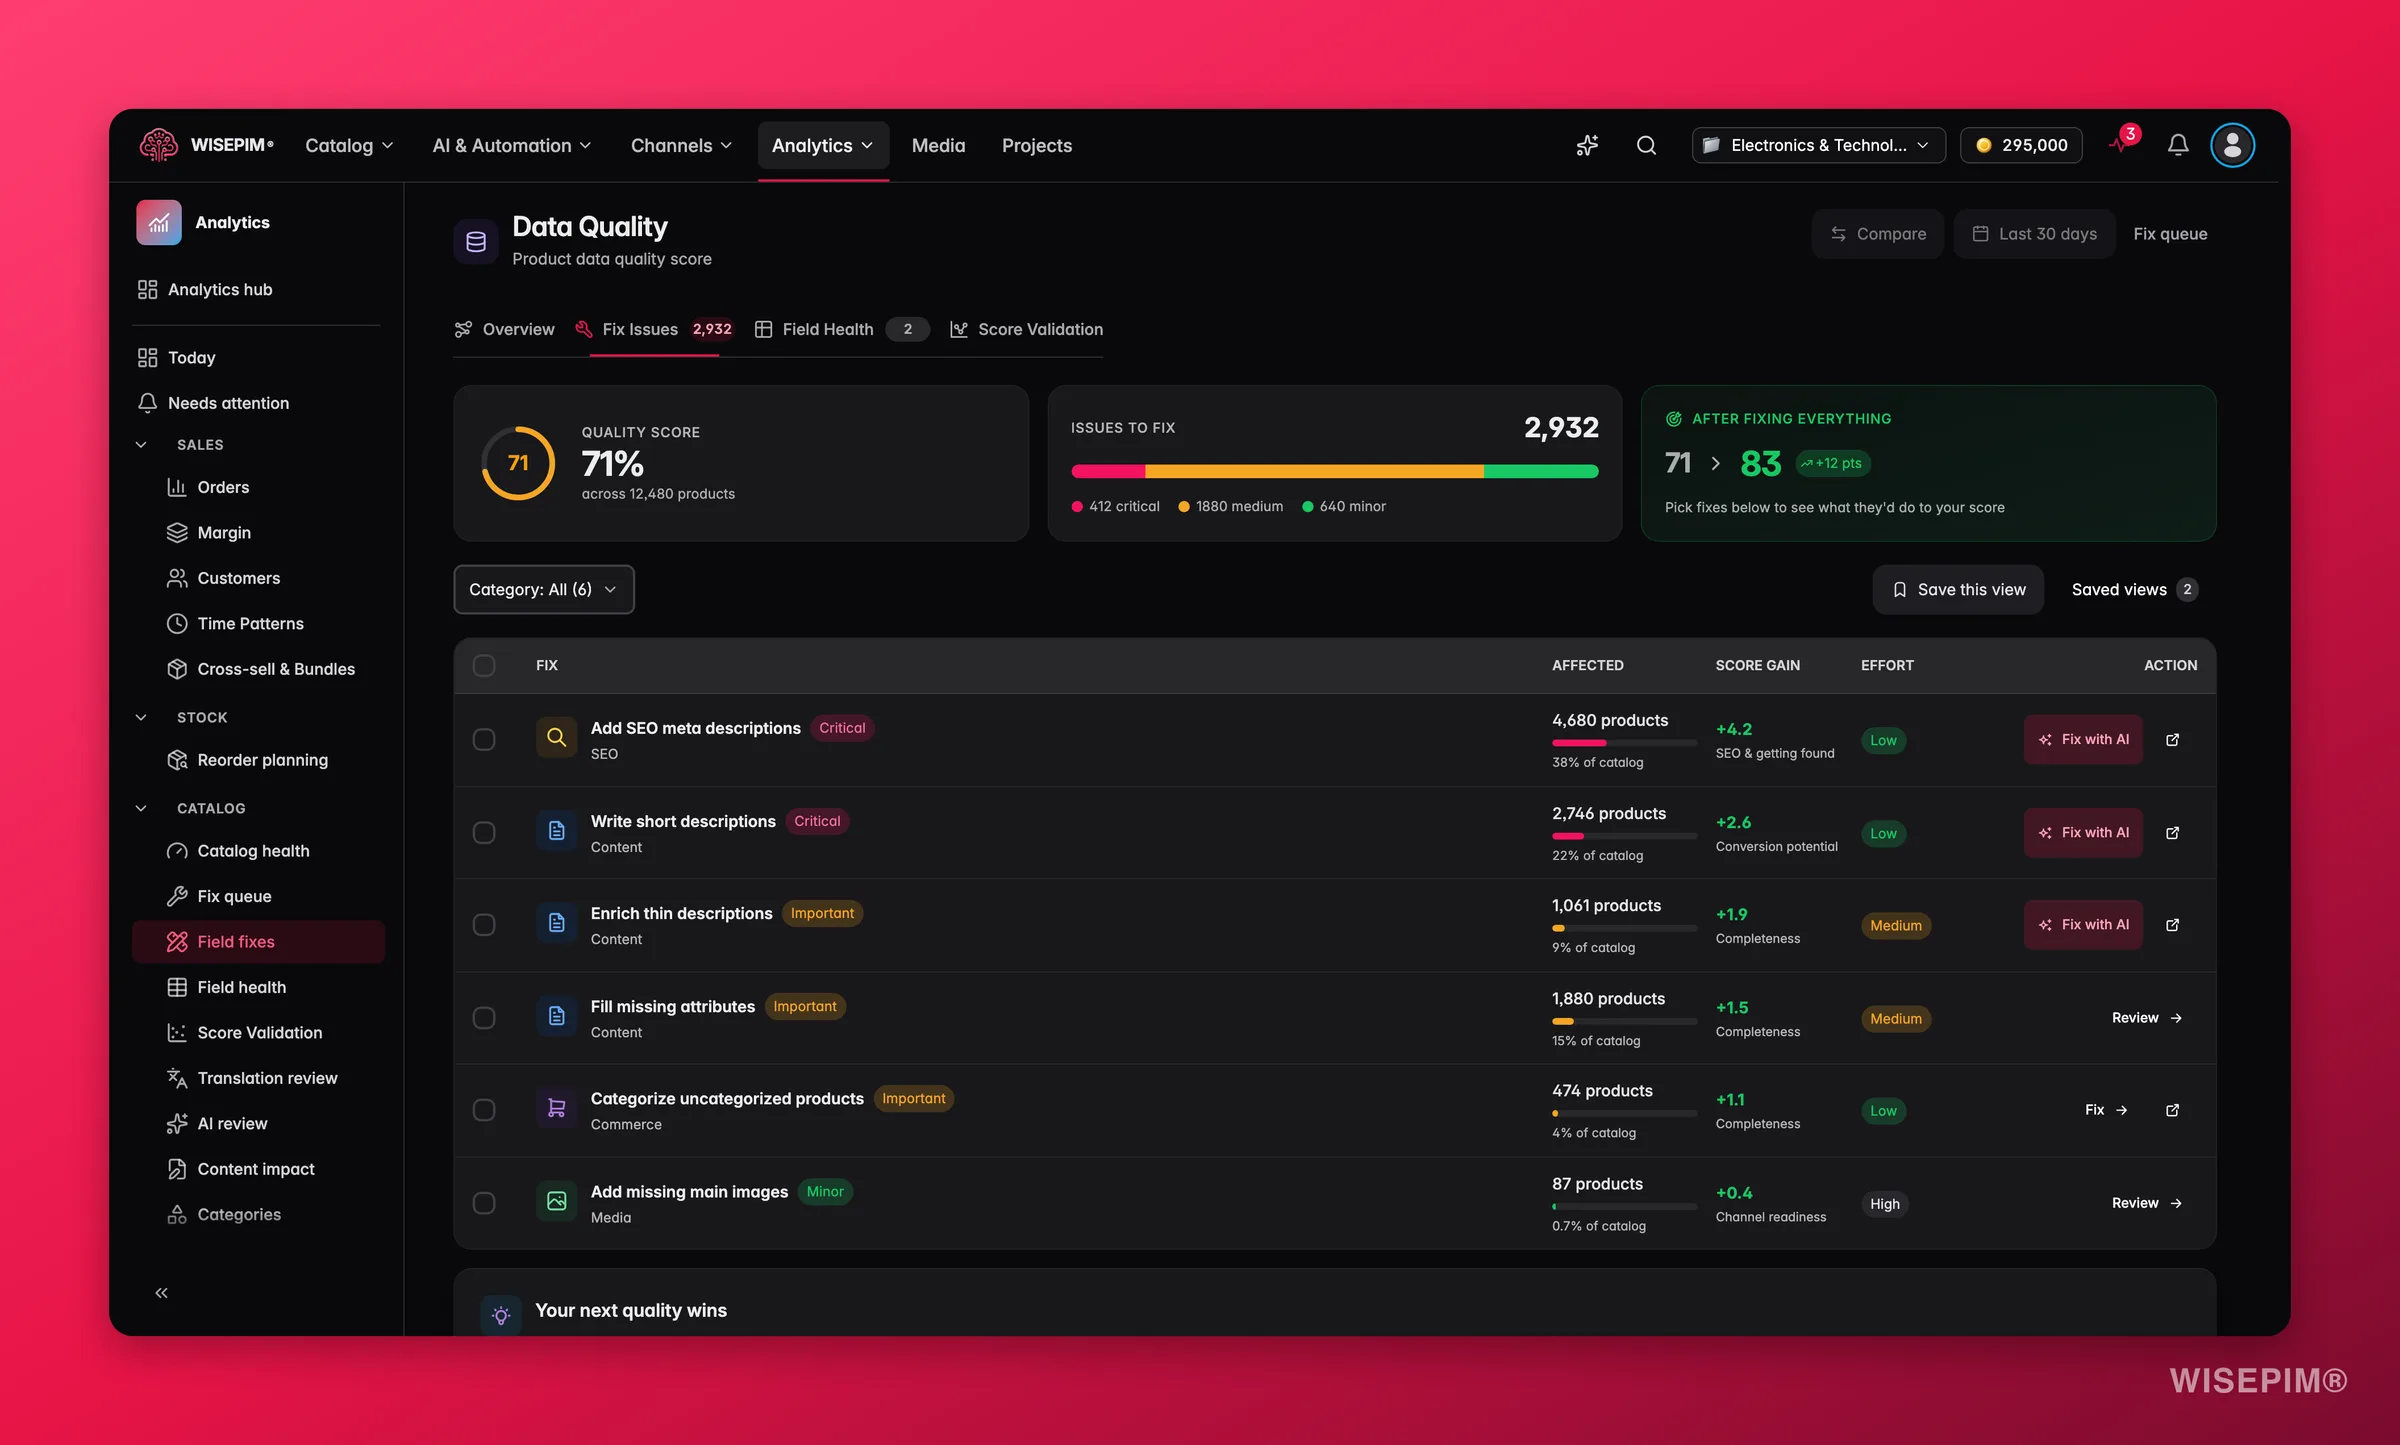
Task: Open the AI sparkle assistant icon
Action: coord(1587,145)
